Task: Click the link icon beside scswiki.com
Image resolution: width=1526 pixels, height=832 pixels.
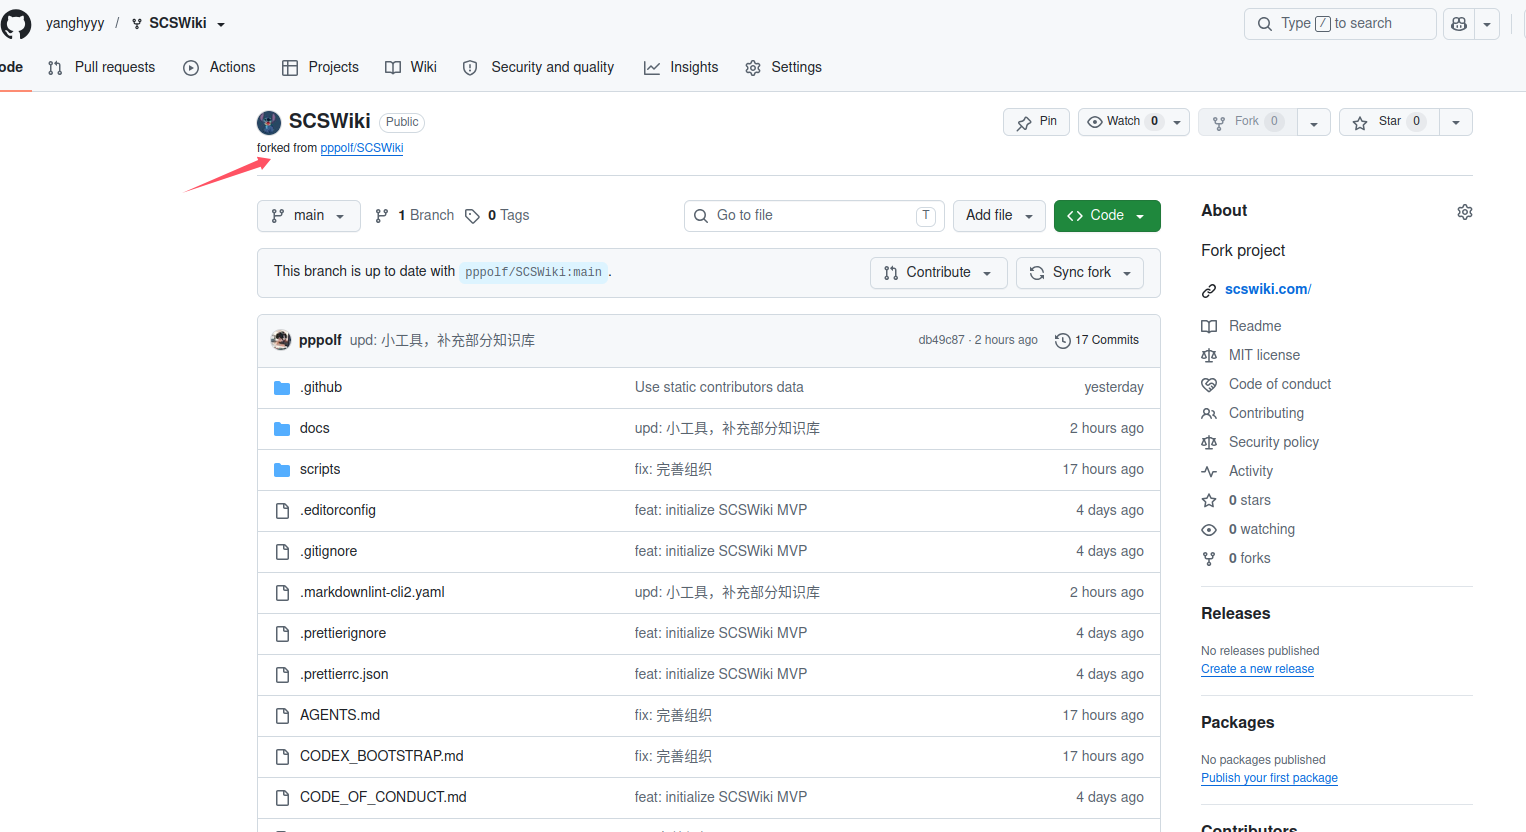Action: (1209, 290)
